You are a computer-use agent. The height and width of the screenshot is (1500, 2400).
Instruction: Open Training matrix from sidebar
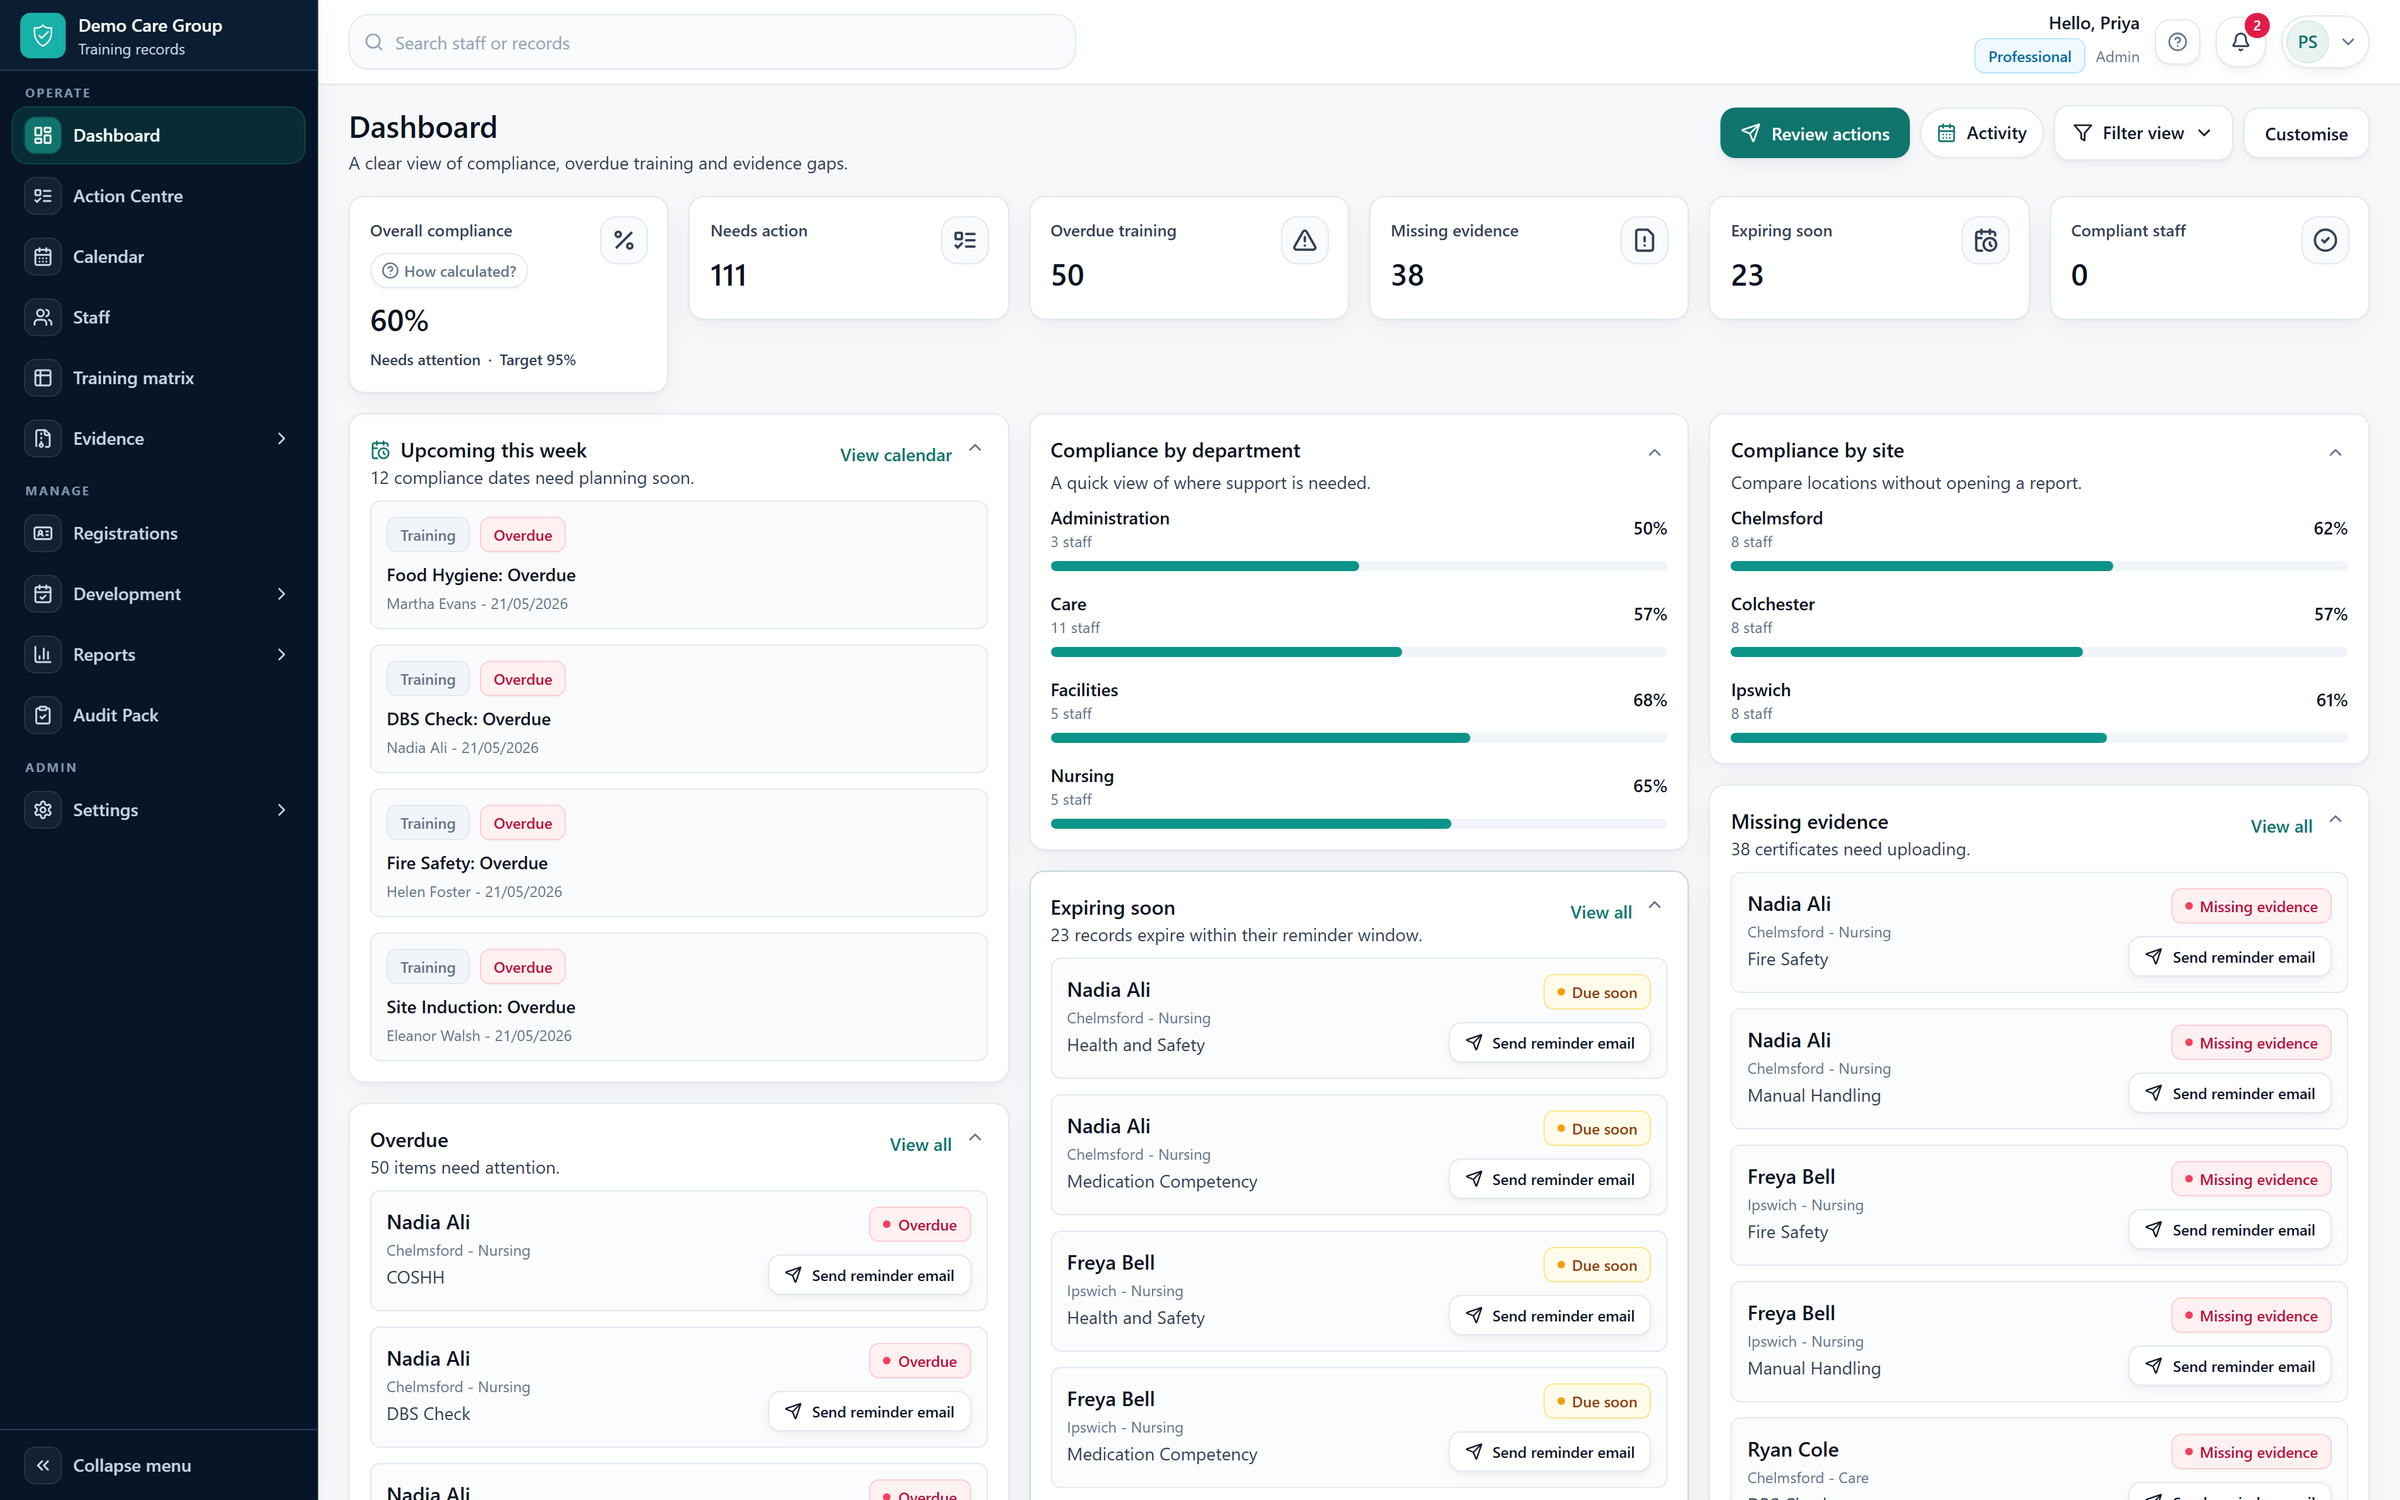(158, 378)
